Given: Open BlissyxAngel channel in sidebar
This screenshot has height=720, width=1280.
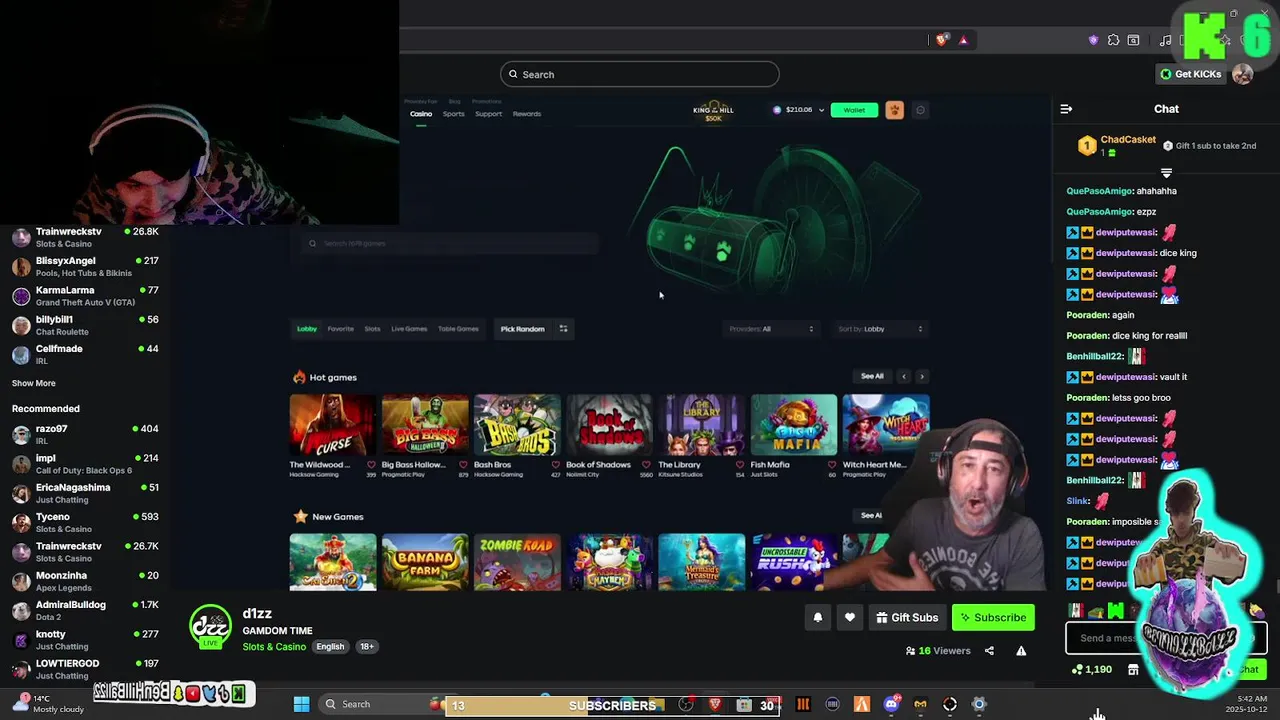Looking at the screenshot, I should click(85, 266).
